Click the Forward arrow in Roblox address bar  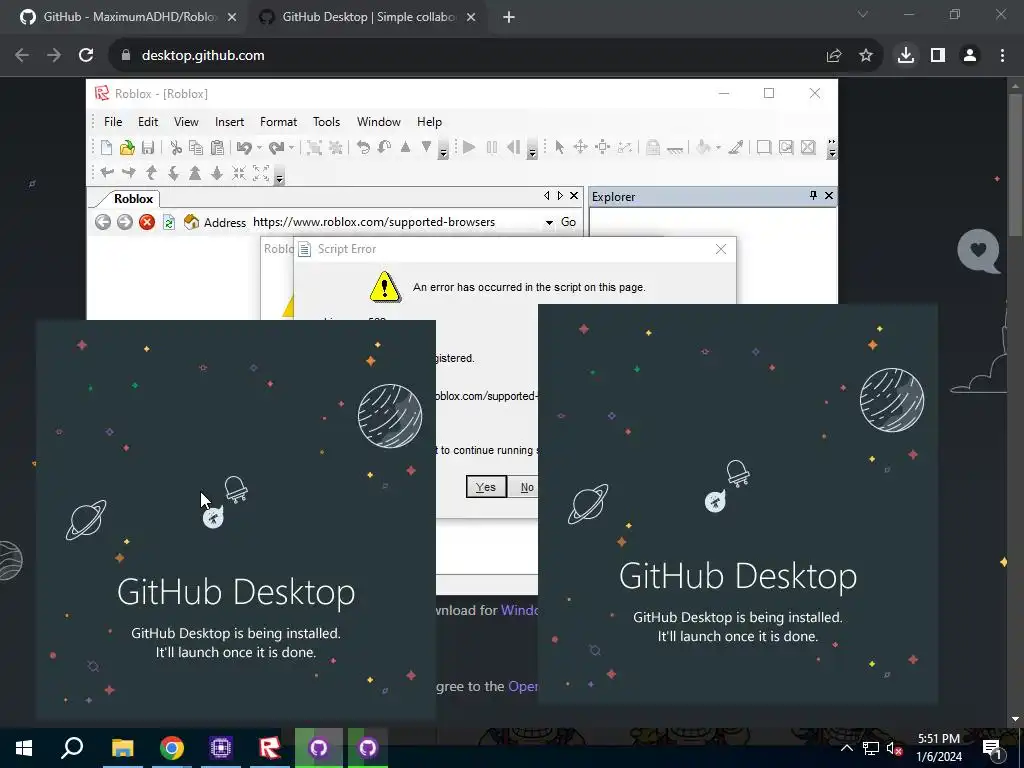coord(125,222)
